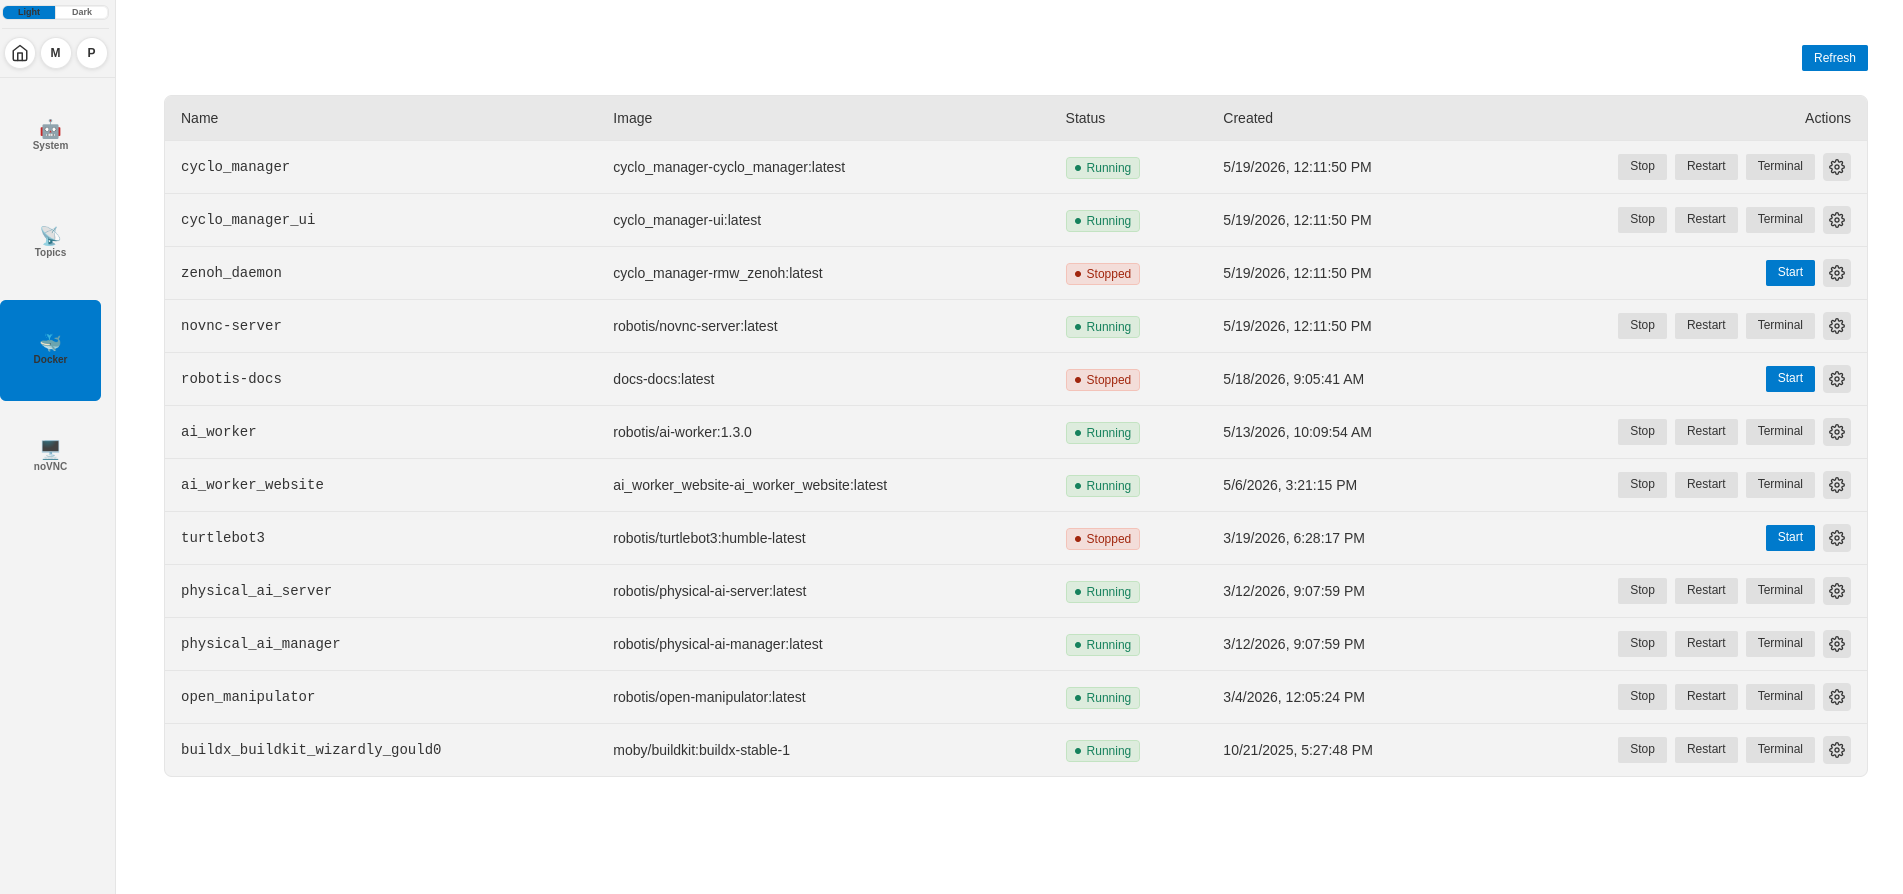Go to the home icon button

click(x=20, y=53)
